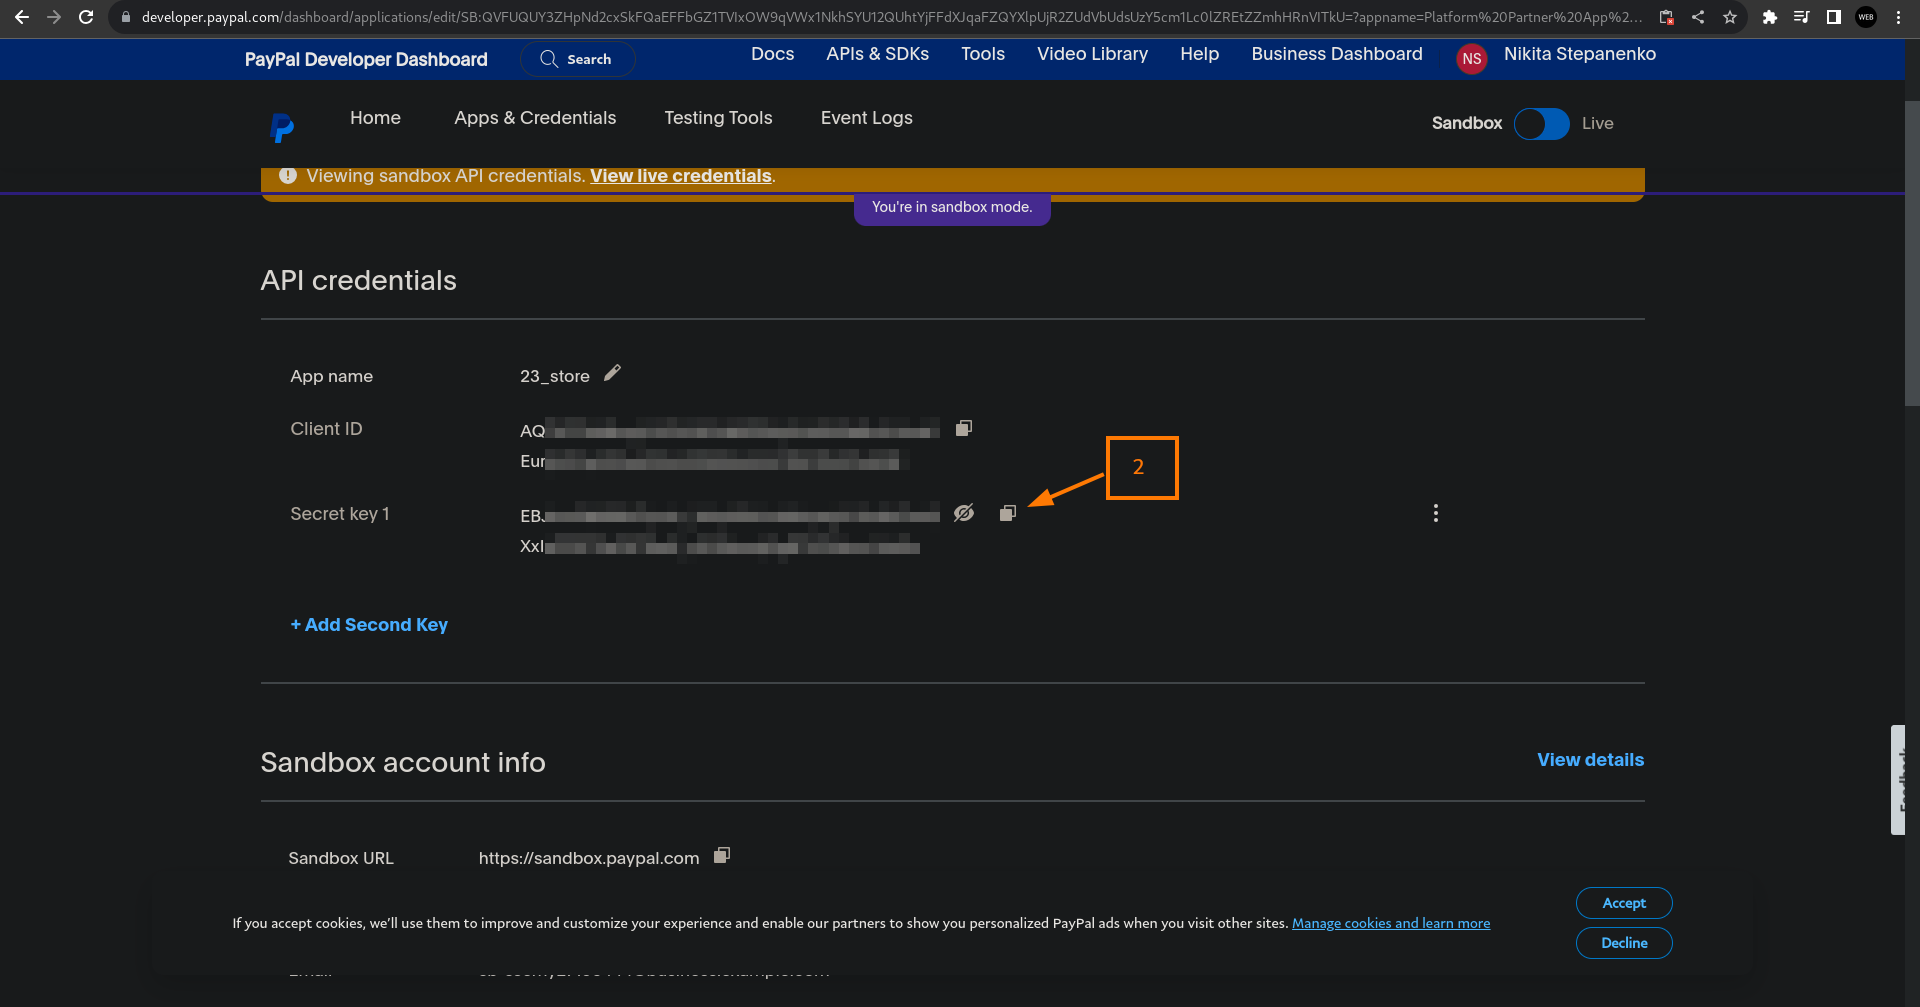Screen dimensions: 1920x1007
Task: Click the Search field
Action: tap(578, 59)
